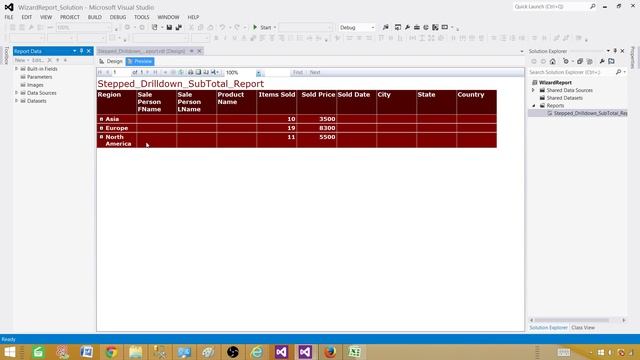This screenshot has width=640, height=360.
Task: Click the Solution Explorer horizontal scrollbar
Action: pos(578,320)
